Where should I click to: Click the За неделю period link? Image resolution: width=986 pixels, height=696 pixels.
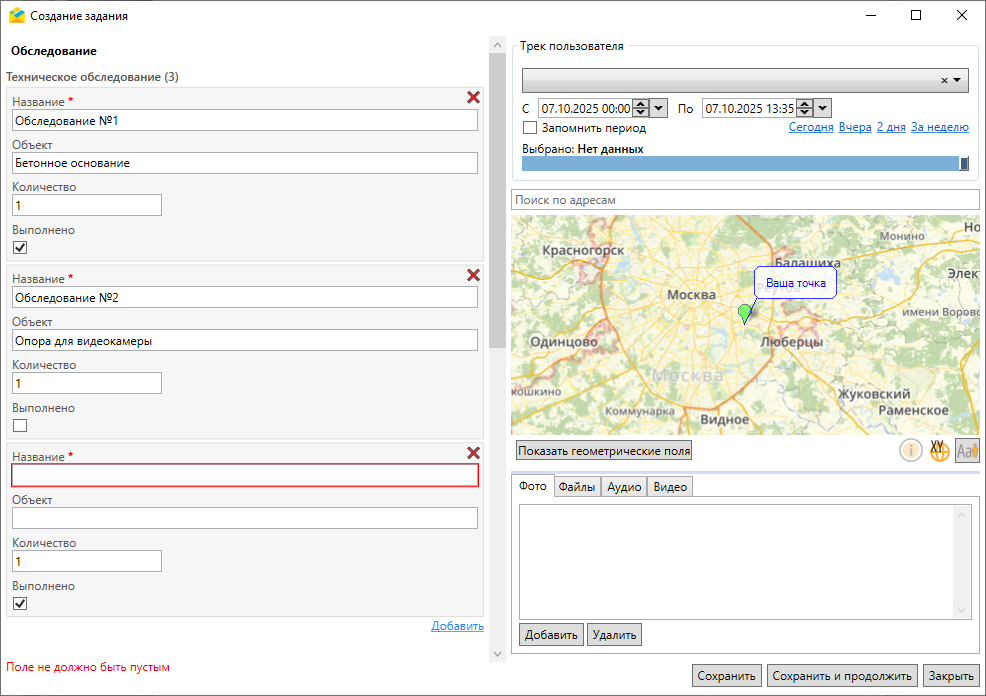click(x=939, y=128)
